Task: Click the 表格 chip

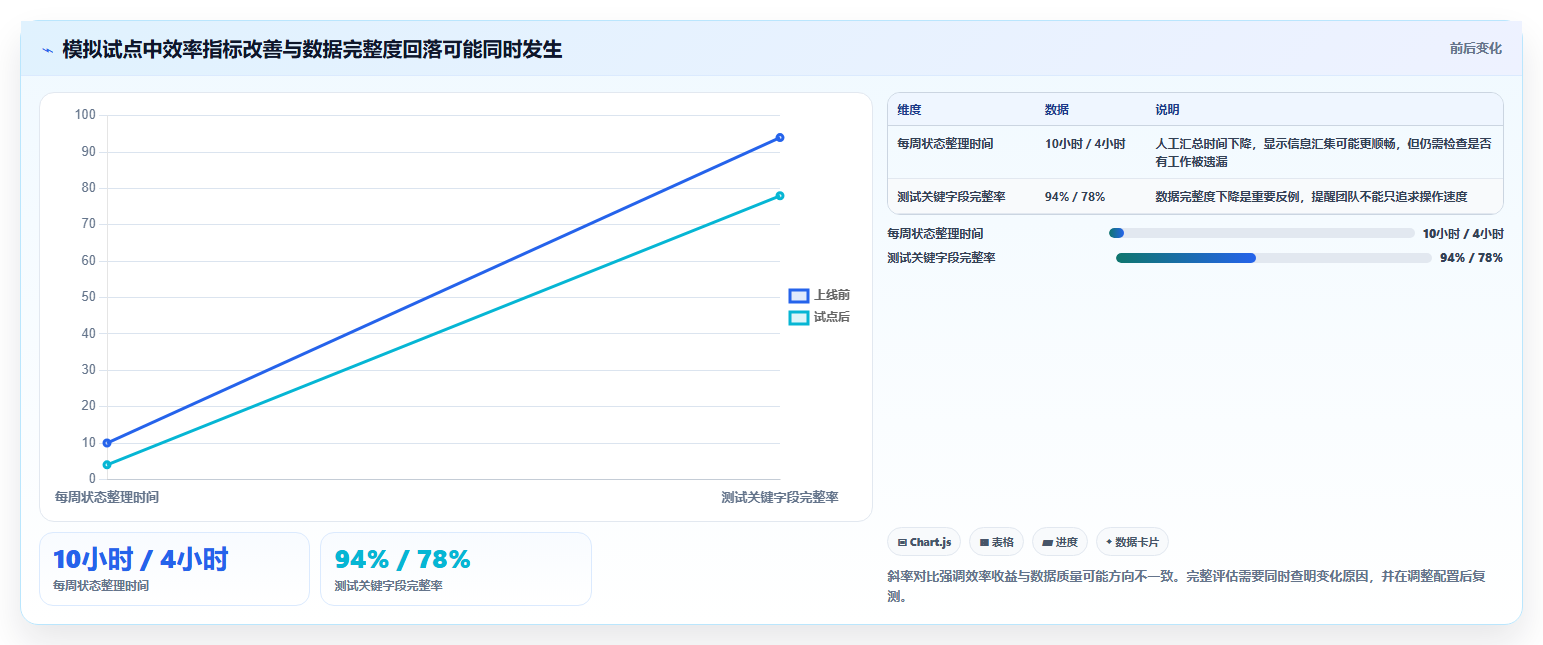Action: point(996,542)
